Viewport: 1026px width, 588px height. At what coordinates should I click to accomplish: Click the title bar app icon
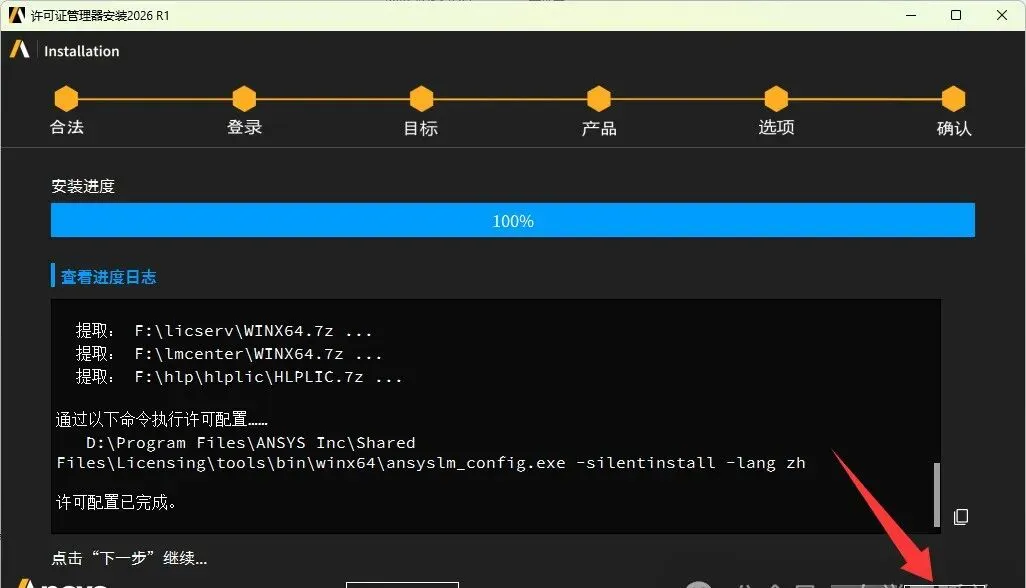pos(16,15)
